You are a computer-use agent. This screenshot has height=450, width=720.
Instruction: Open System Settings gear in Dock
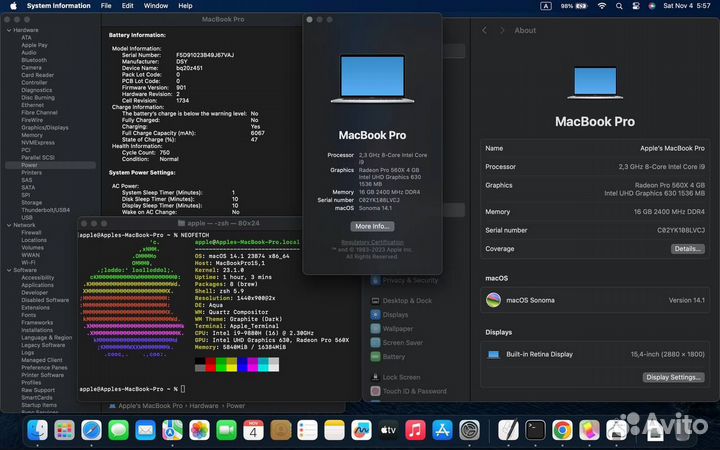tap(469, 430)
